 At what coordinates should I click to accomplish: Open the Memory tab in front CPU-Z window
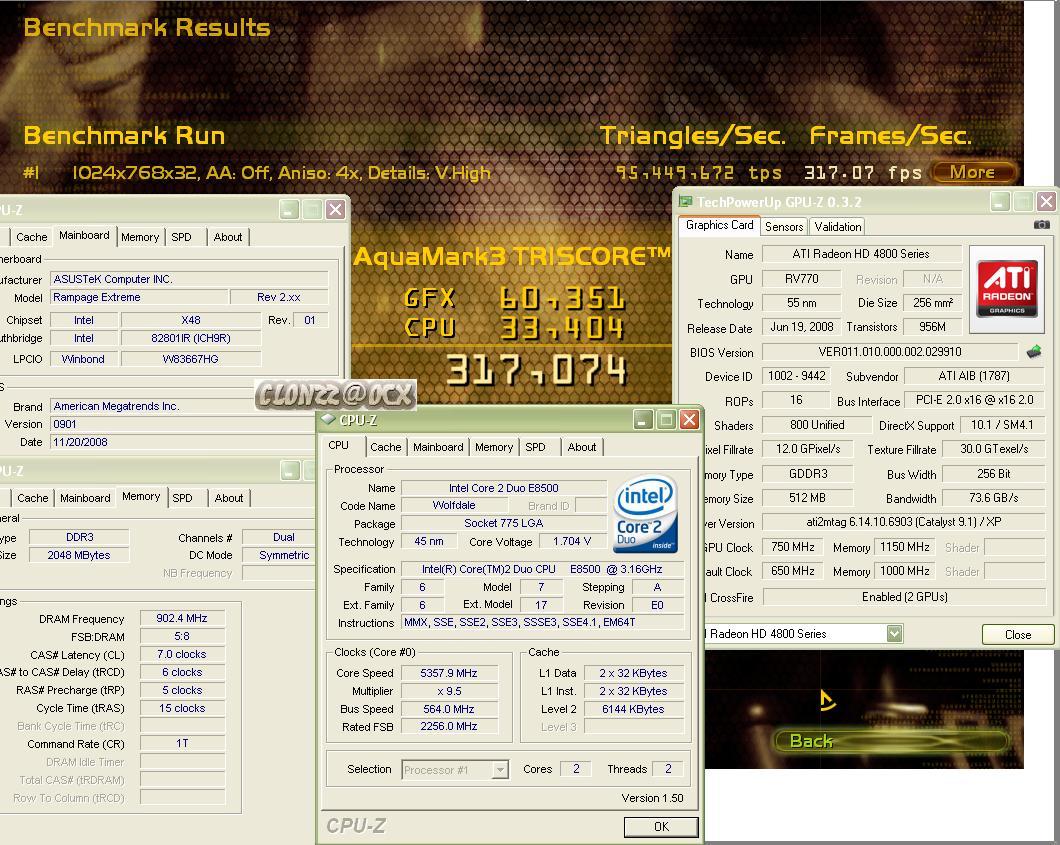tap(493, 447)
